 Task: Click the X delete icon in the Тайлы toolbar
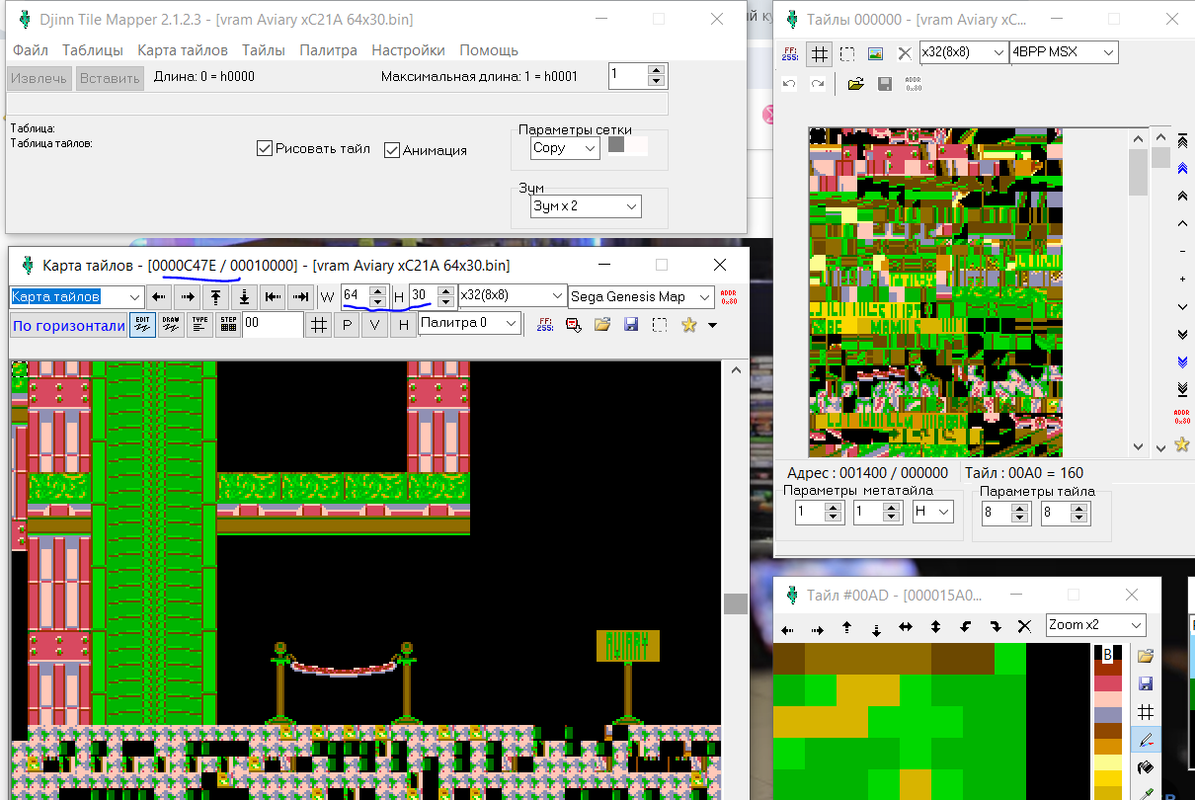[904, 53]
